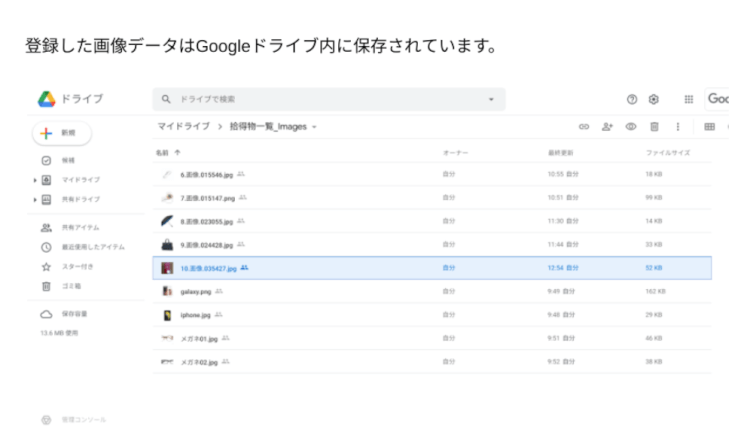This screenshot has height=438, width=750.
Task: Open 最近使用したアイテム (Recent)
Action: click(x=92, y=247)
